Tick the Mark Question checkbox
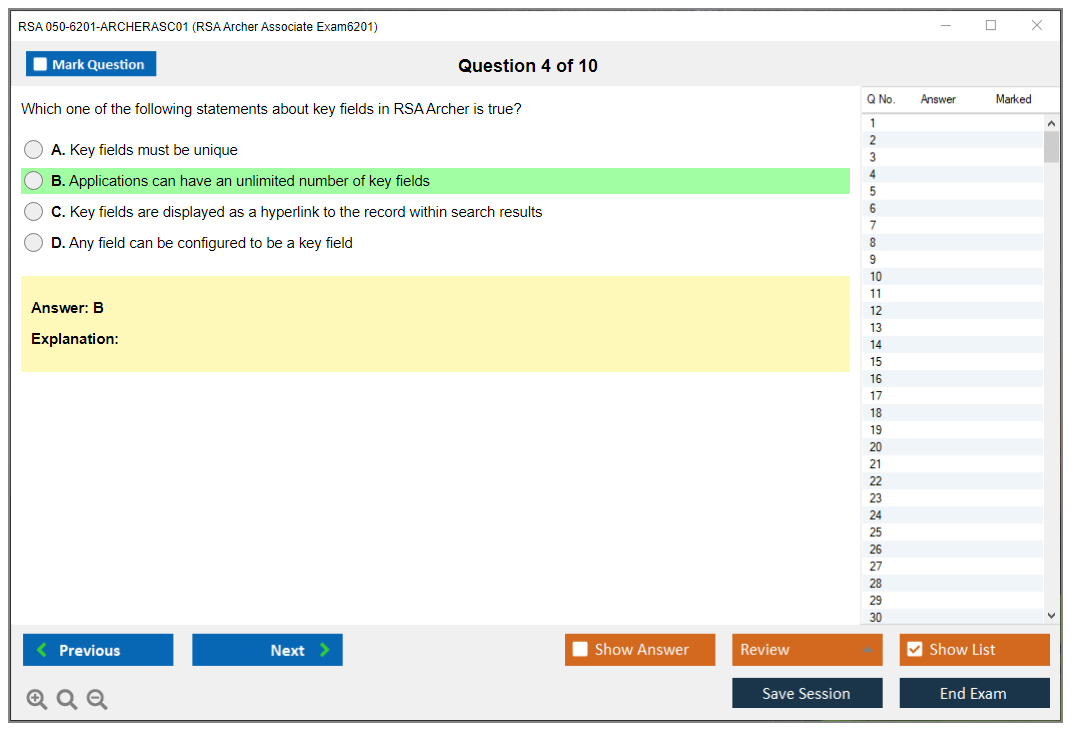Viewport: 1075px width, 735px height. (x=41, y=64)
